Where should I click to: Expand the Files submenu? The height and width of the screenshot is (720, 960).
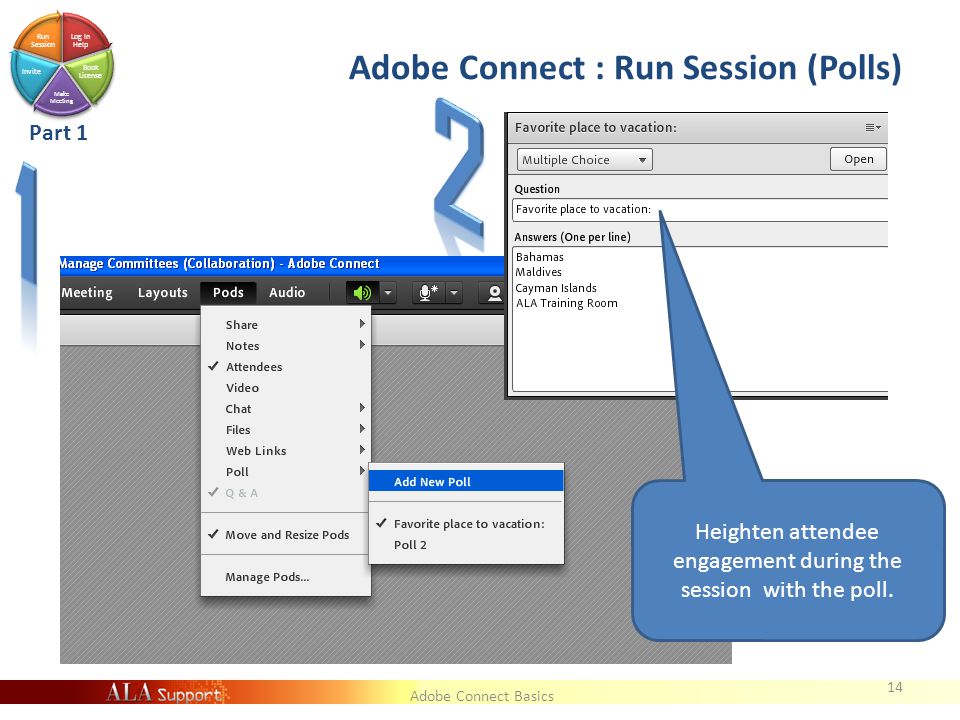pyautogui.click(x=287, y=430)
